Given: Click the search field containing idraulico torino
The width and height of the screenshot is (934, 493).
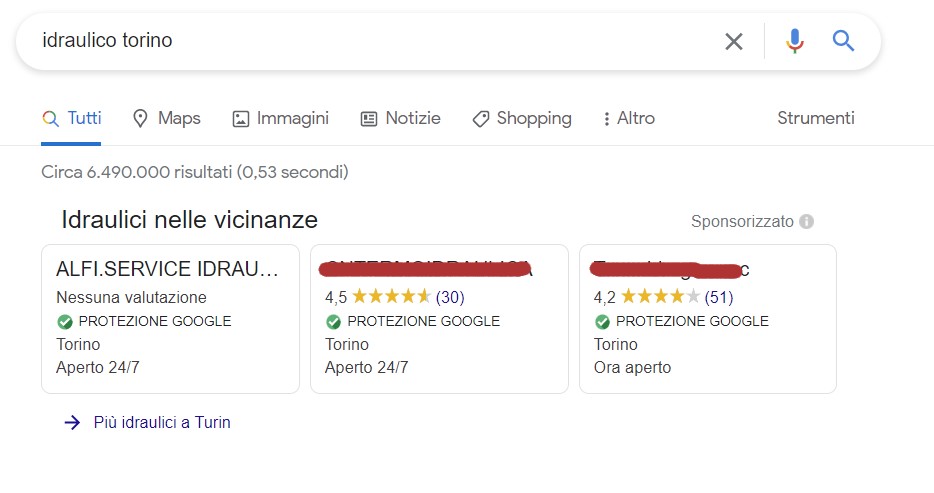Looking at the screenshot, I should point(370,41).
